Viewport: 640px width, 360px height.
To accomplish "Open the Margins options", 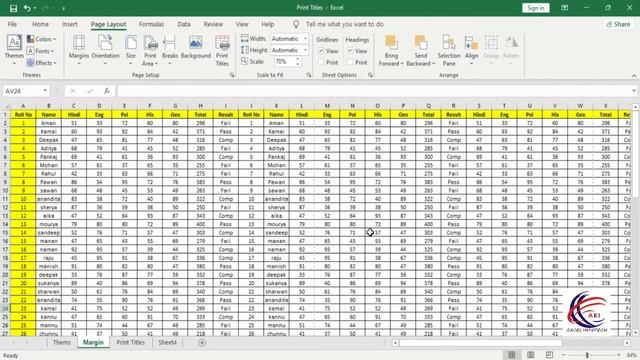I will pos(79,49).
